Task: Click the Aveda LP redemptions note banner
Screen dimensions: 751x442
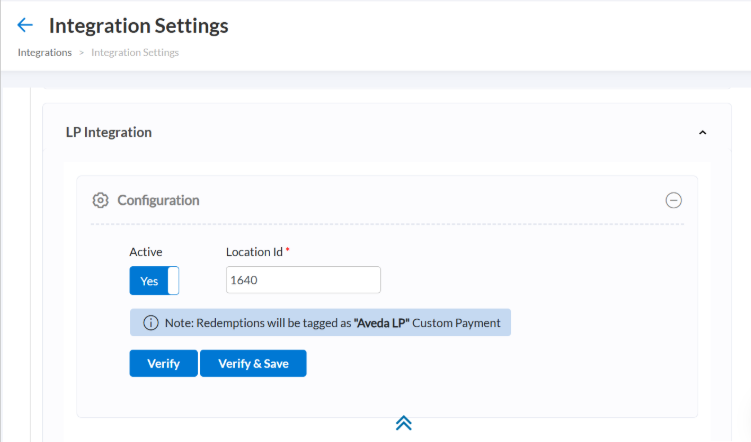Action: pyautogui.click(x=320, y=323)
